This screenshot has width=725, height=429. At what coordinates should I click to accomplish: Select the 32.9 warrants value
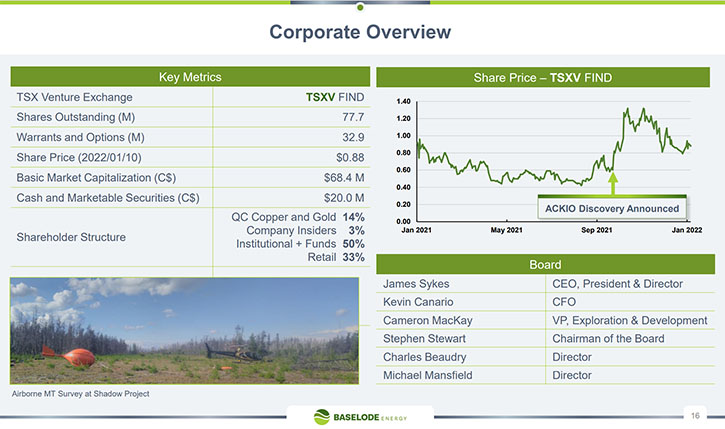click(x=353, y=137)
